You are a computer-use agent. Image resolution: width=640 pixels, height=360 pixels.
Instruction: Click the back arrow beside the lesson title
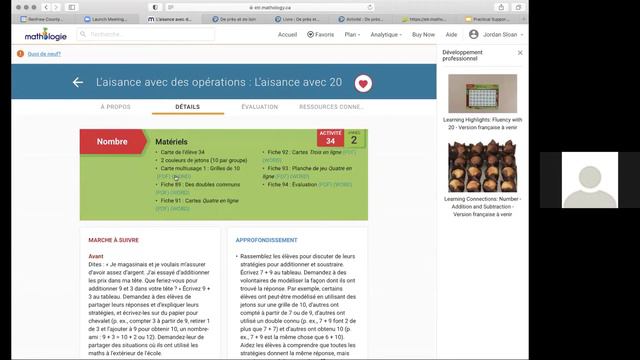coord(78,82)
